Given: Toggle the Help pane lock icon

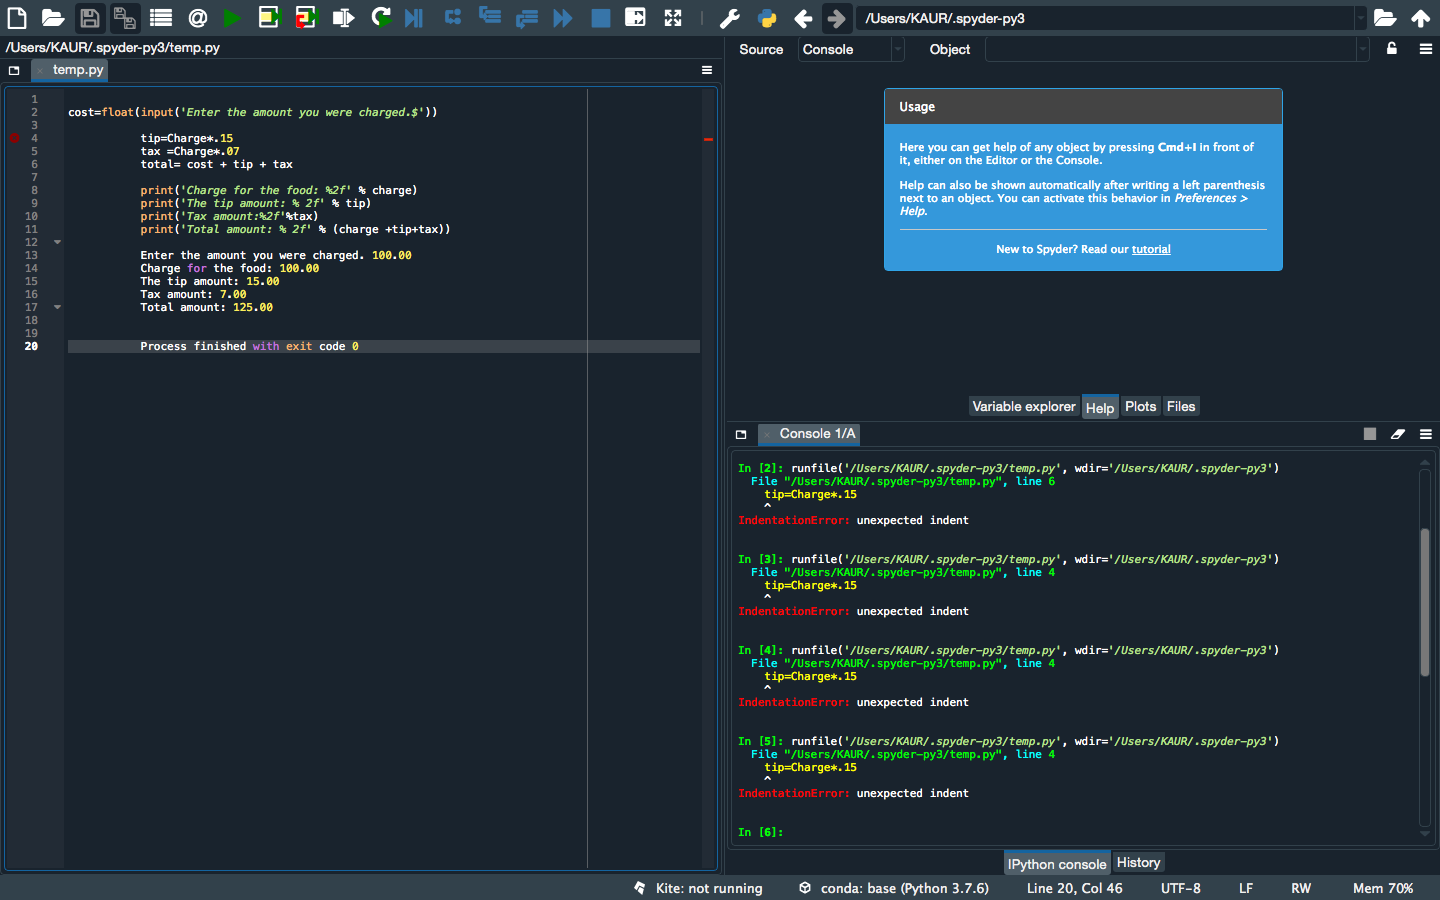Looking at the screenshot, I should 1392,48.
